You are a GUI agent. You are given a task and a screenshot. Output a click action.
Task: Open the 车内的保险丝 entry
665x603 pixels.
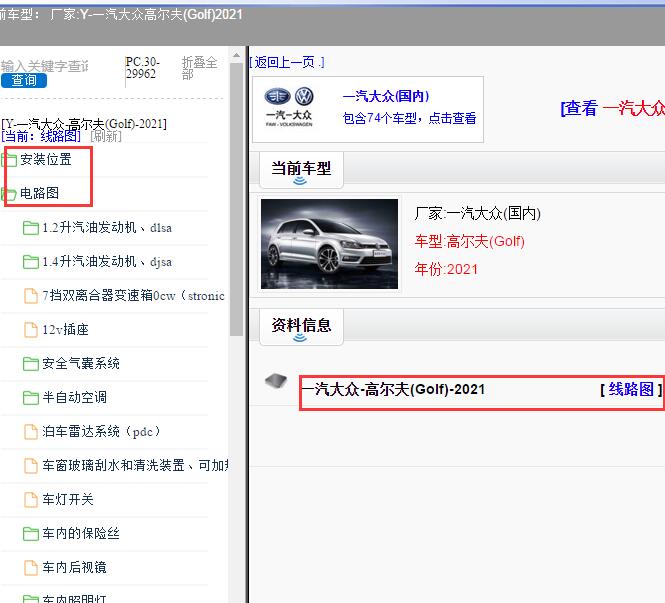[81, 533]
